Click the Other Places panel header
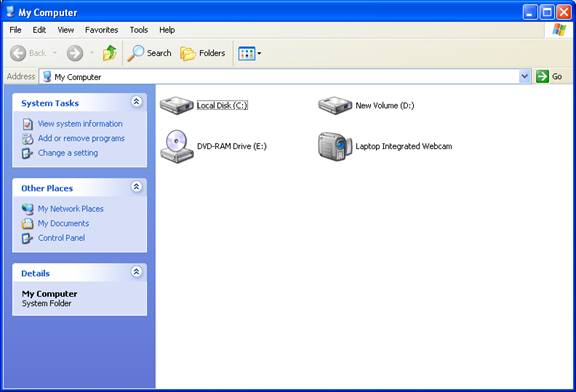The height and width of the screenshot is (392, 576). pyautogui.click(x=79, y=188)
